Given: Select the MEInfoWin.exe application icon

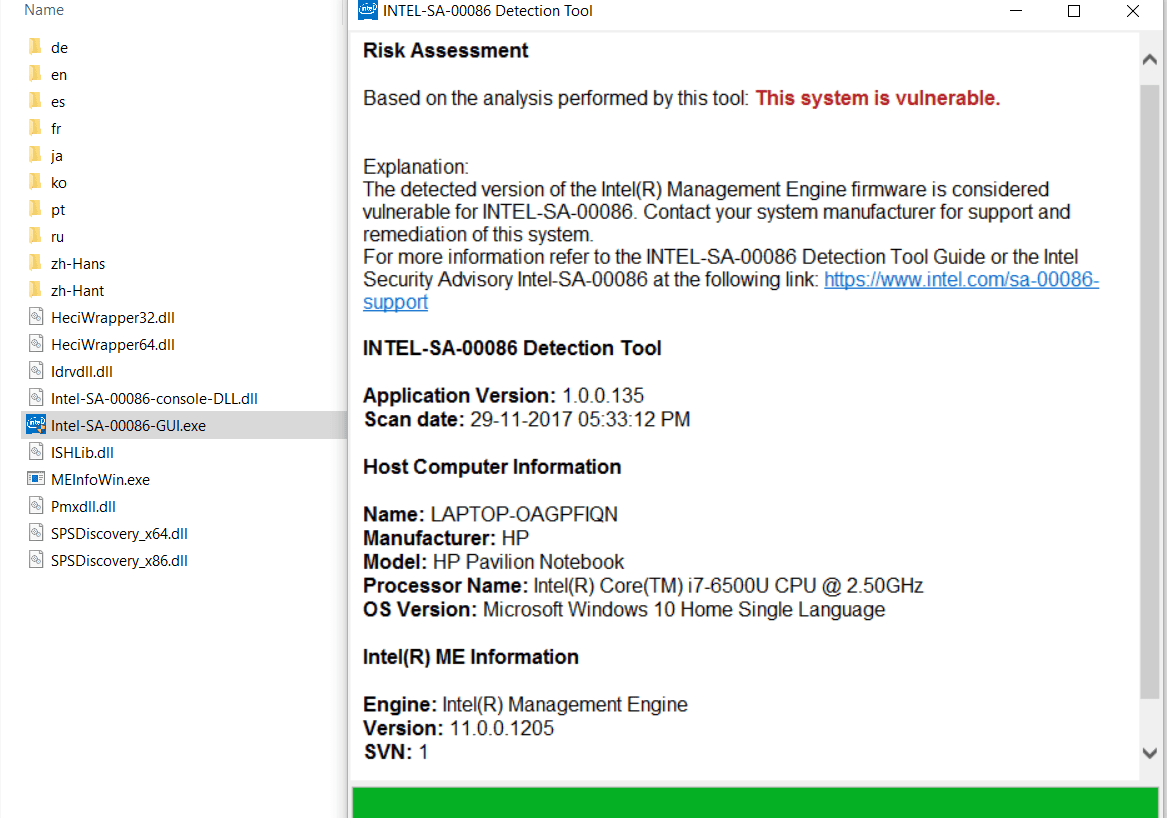Looking at the screenshot, I should click(x=36, y=479).
